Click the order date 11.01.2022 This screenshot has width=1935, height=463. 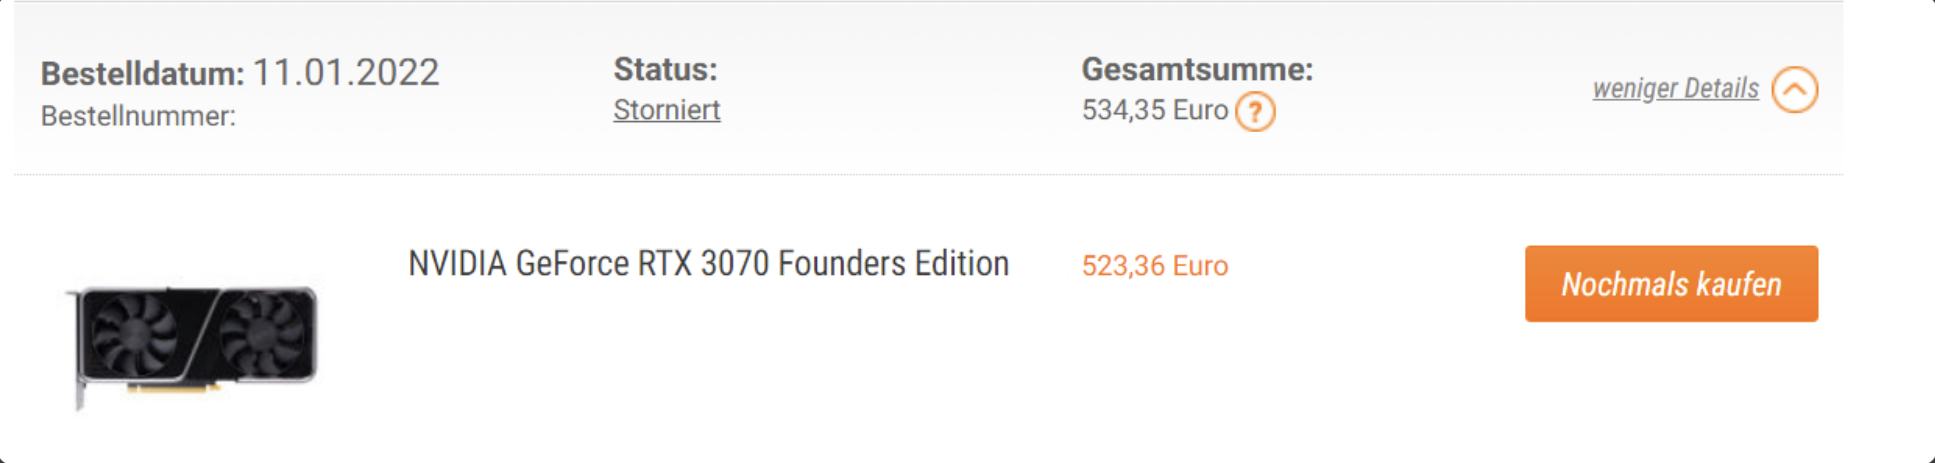pos(345,73)
